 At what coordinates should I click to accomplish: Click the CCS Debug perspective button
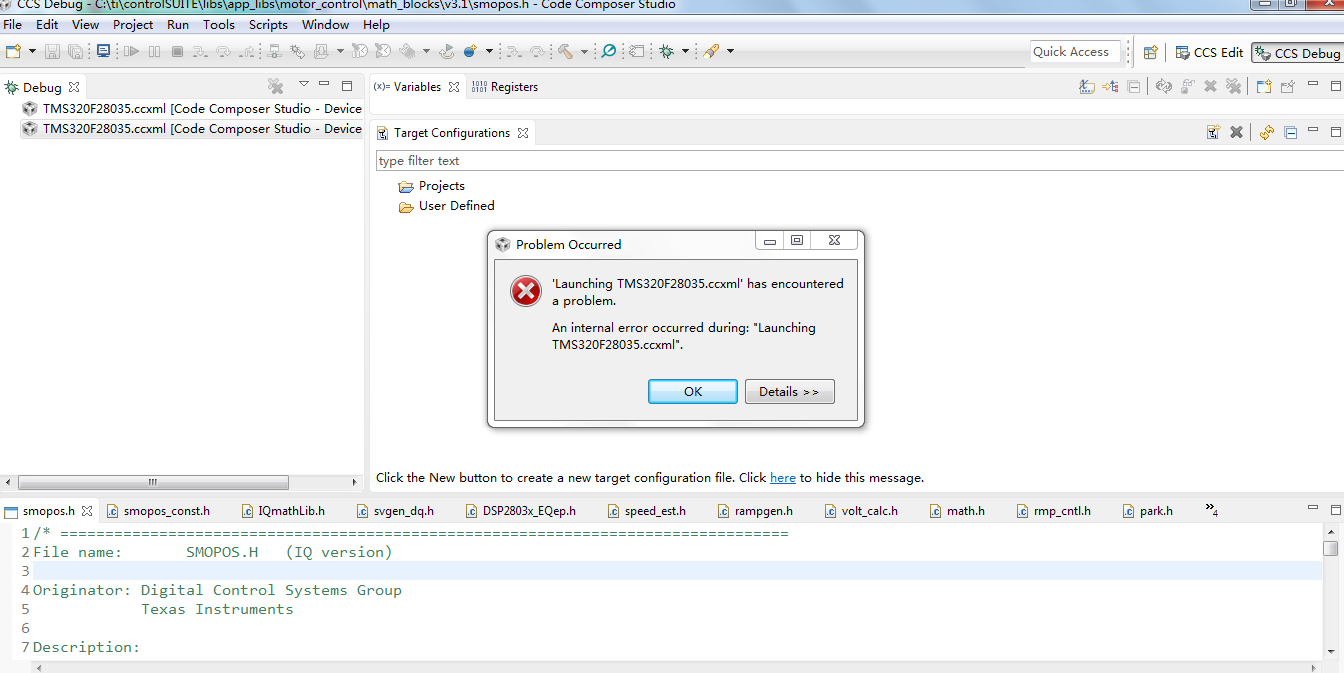coord(1296,53)
